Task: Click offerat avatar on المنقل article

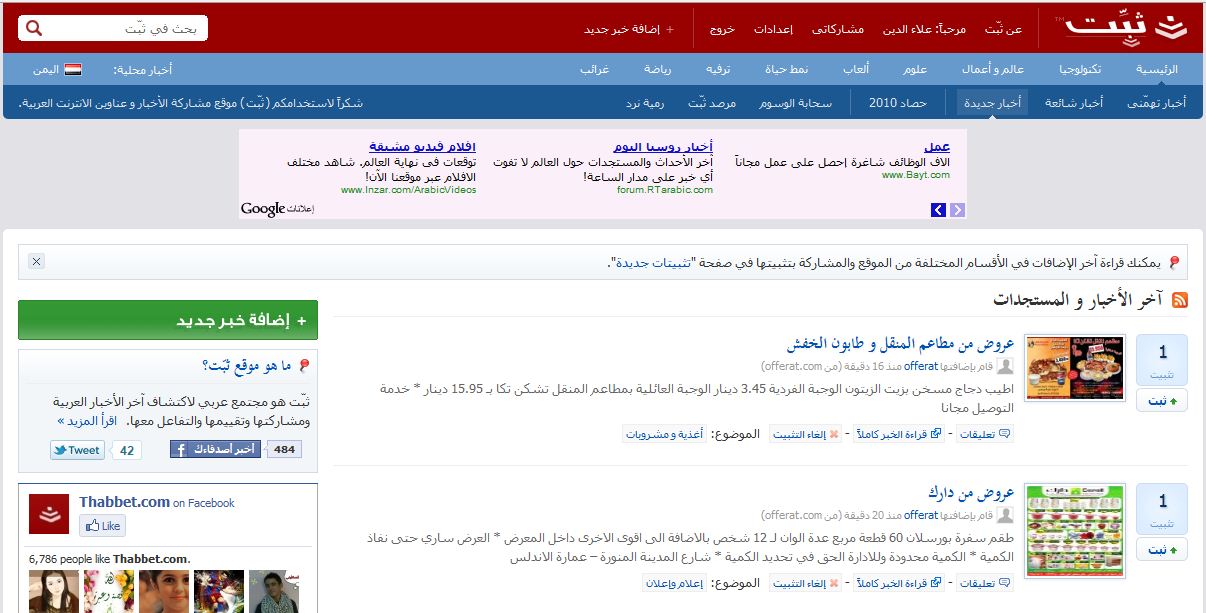Action: [1006, 366]
